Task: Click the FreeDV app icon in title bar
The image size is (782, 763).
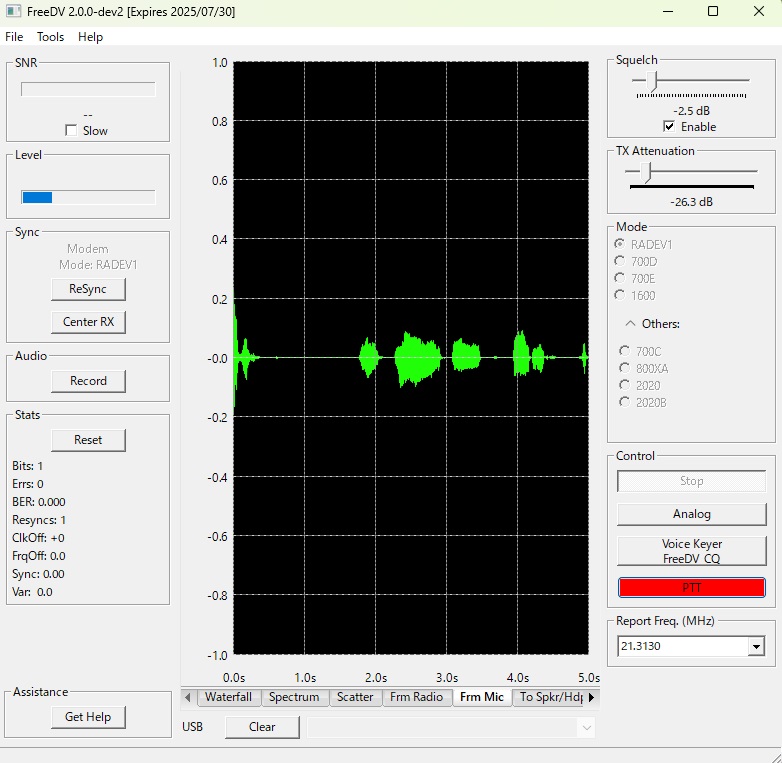Action: click(13, 11)
